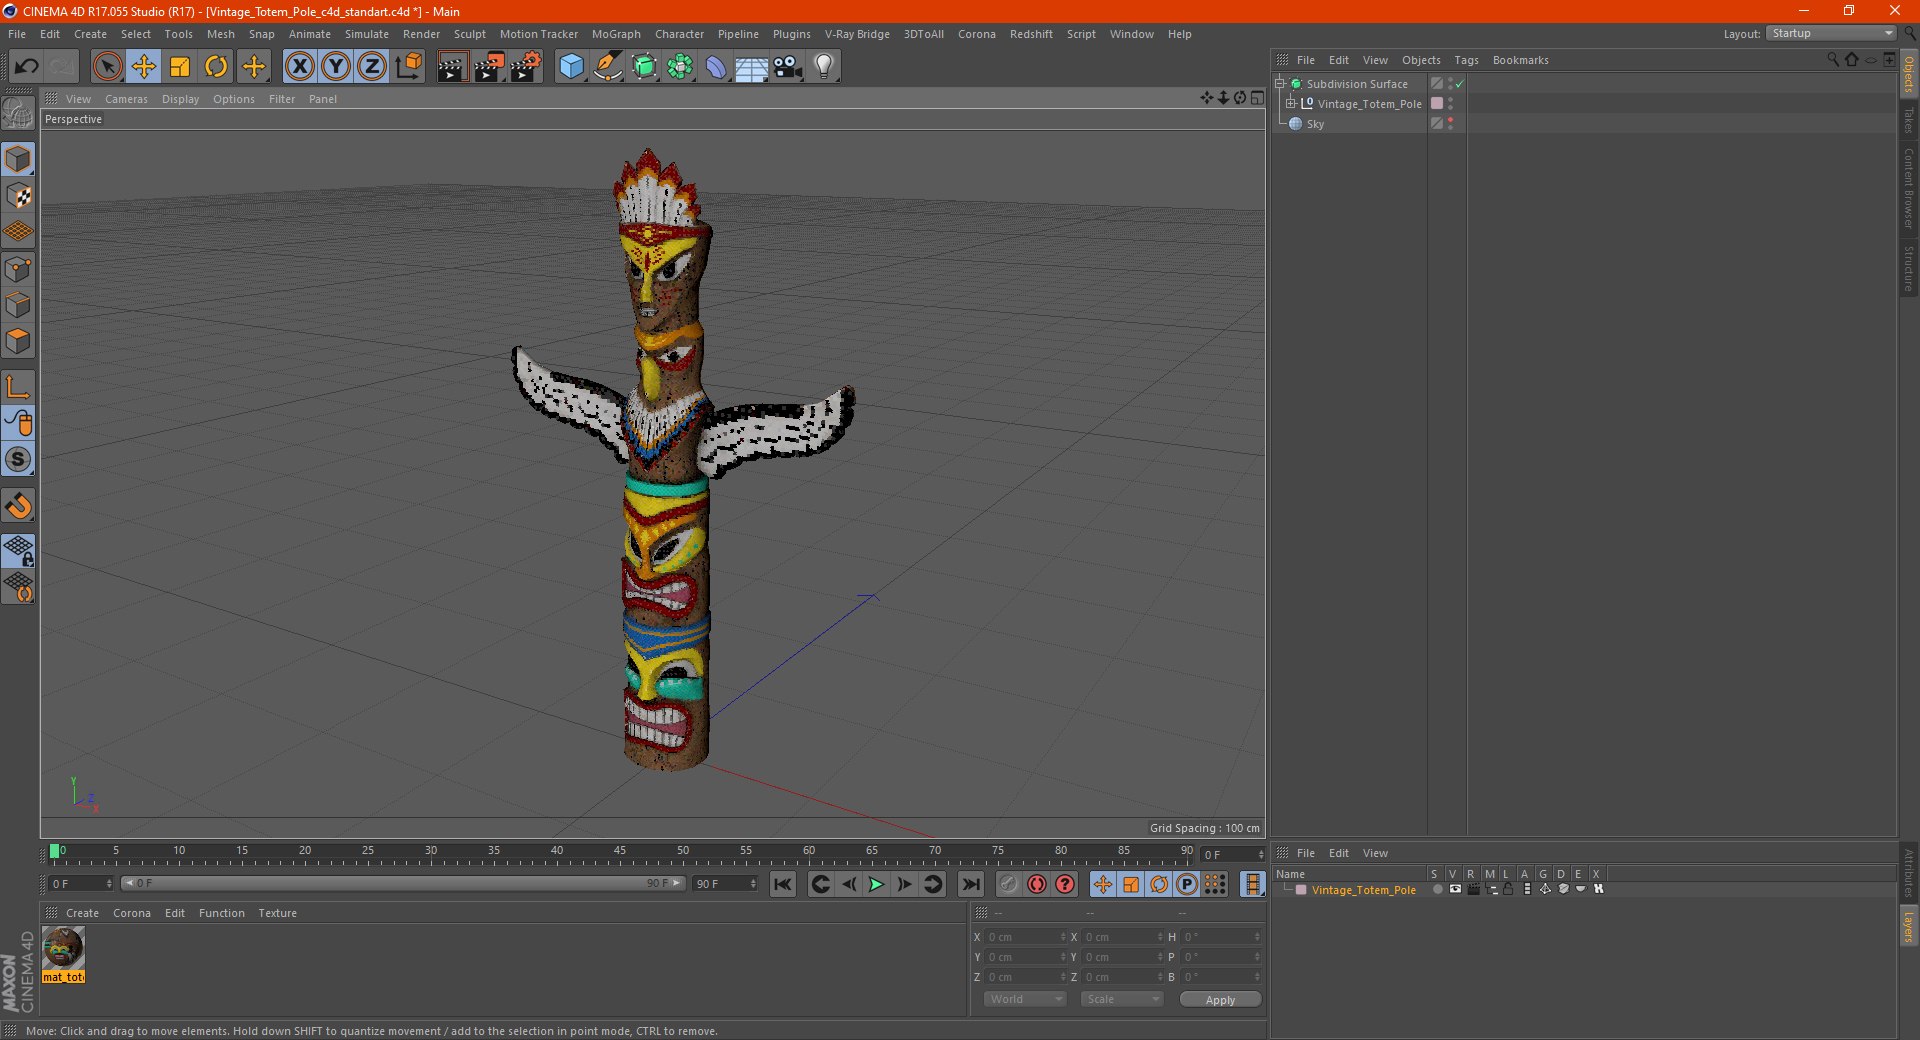Click the Deformer bend icon
The width and height of the screenshot is (1920, 1040).
pos(716,67)
